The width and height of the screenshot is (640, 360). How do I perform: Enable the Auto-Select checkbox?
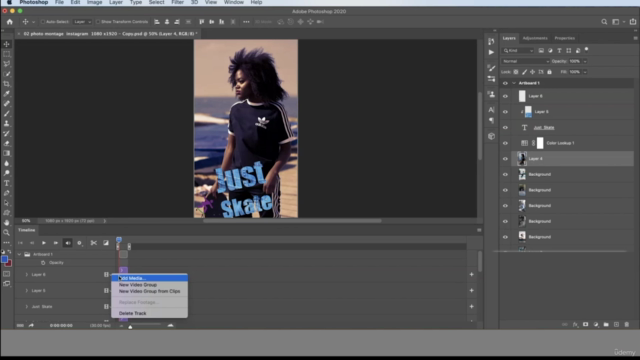tap(43, 22)
